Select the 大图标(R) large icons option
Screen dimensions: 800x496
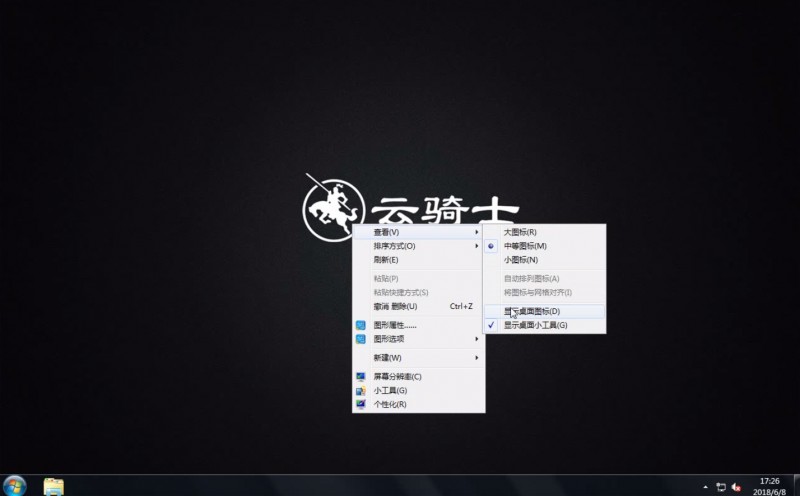pyautogui.click(x=544, y=232)
